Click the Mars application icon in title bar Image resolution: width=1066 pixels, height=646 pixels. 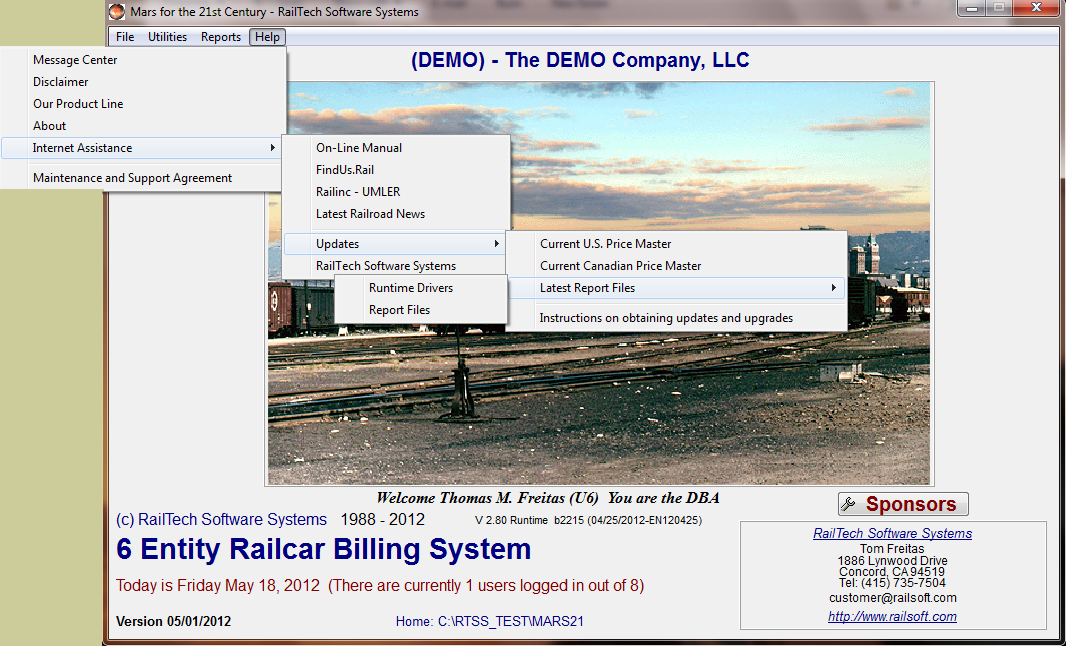[117, 12]
